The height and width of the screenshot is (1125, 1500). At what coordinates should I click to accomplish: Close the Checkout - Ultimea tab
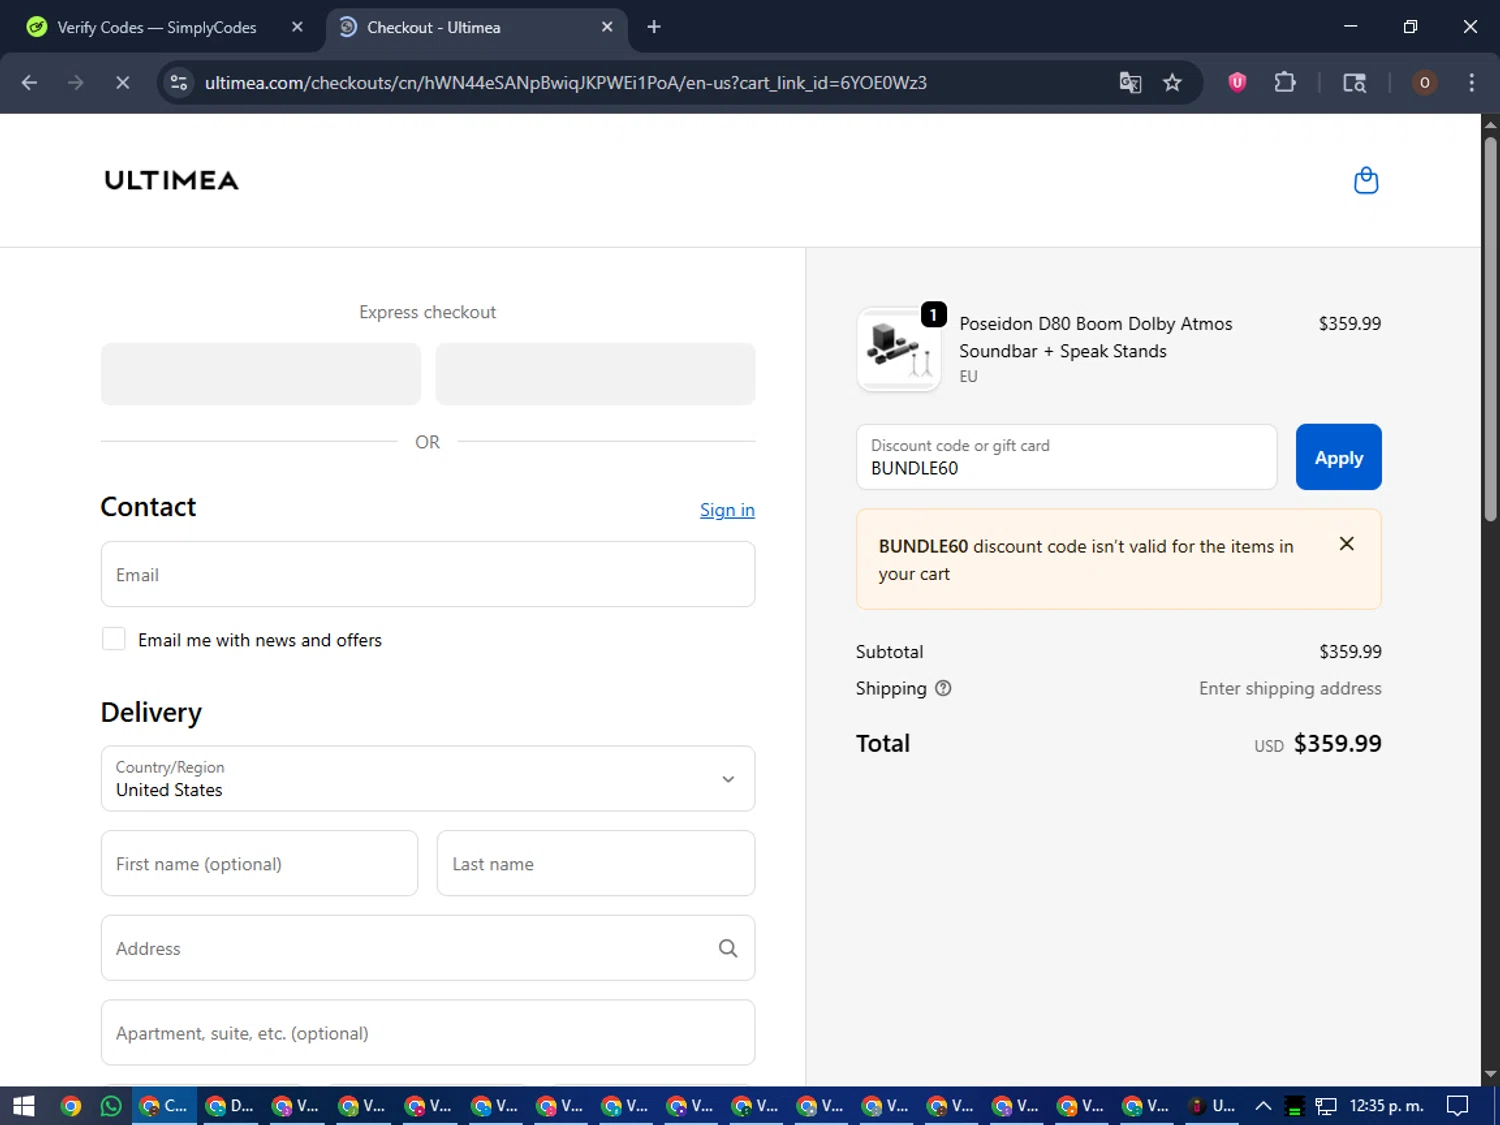coord(607,27)
